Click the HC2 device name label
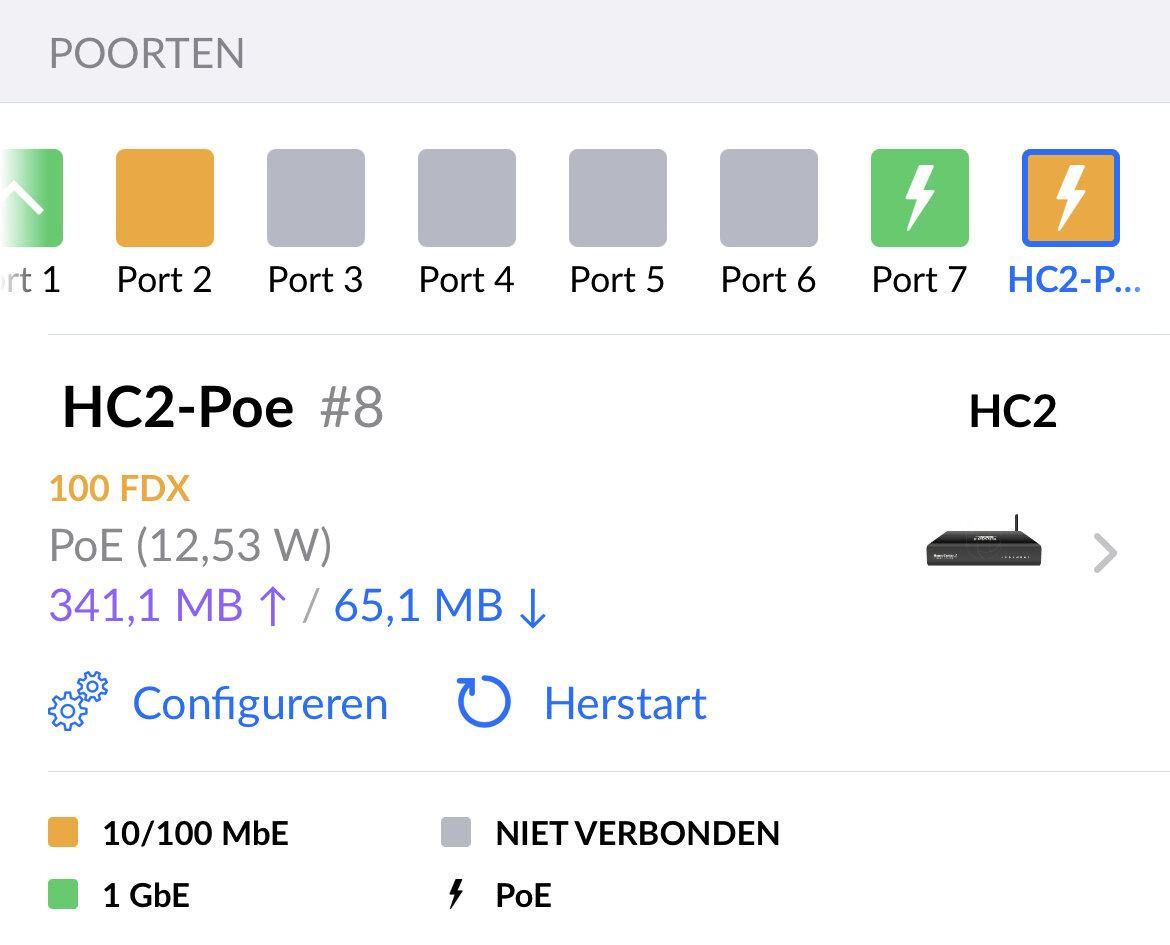The image size is (1170, 945). [1012, 412]
